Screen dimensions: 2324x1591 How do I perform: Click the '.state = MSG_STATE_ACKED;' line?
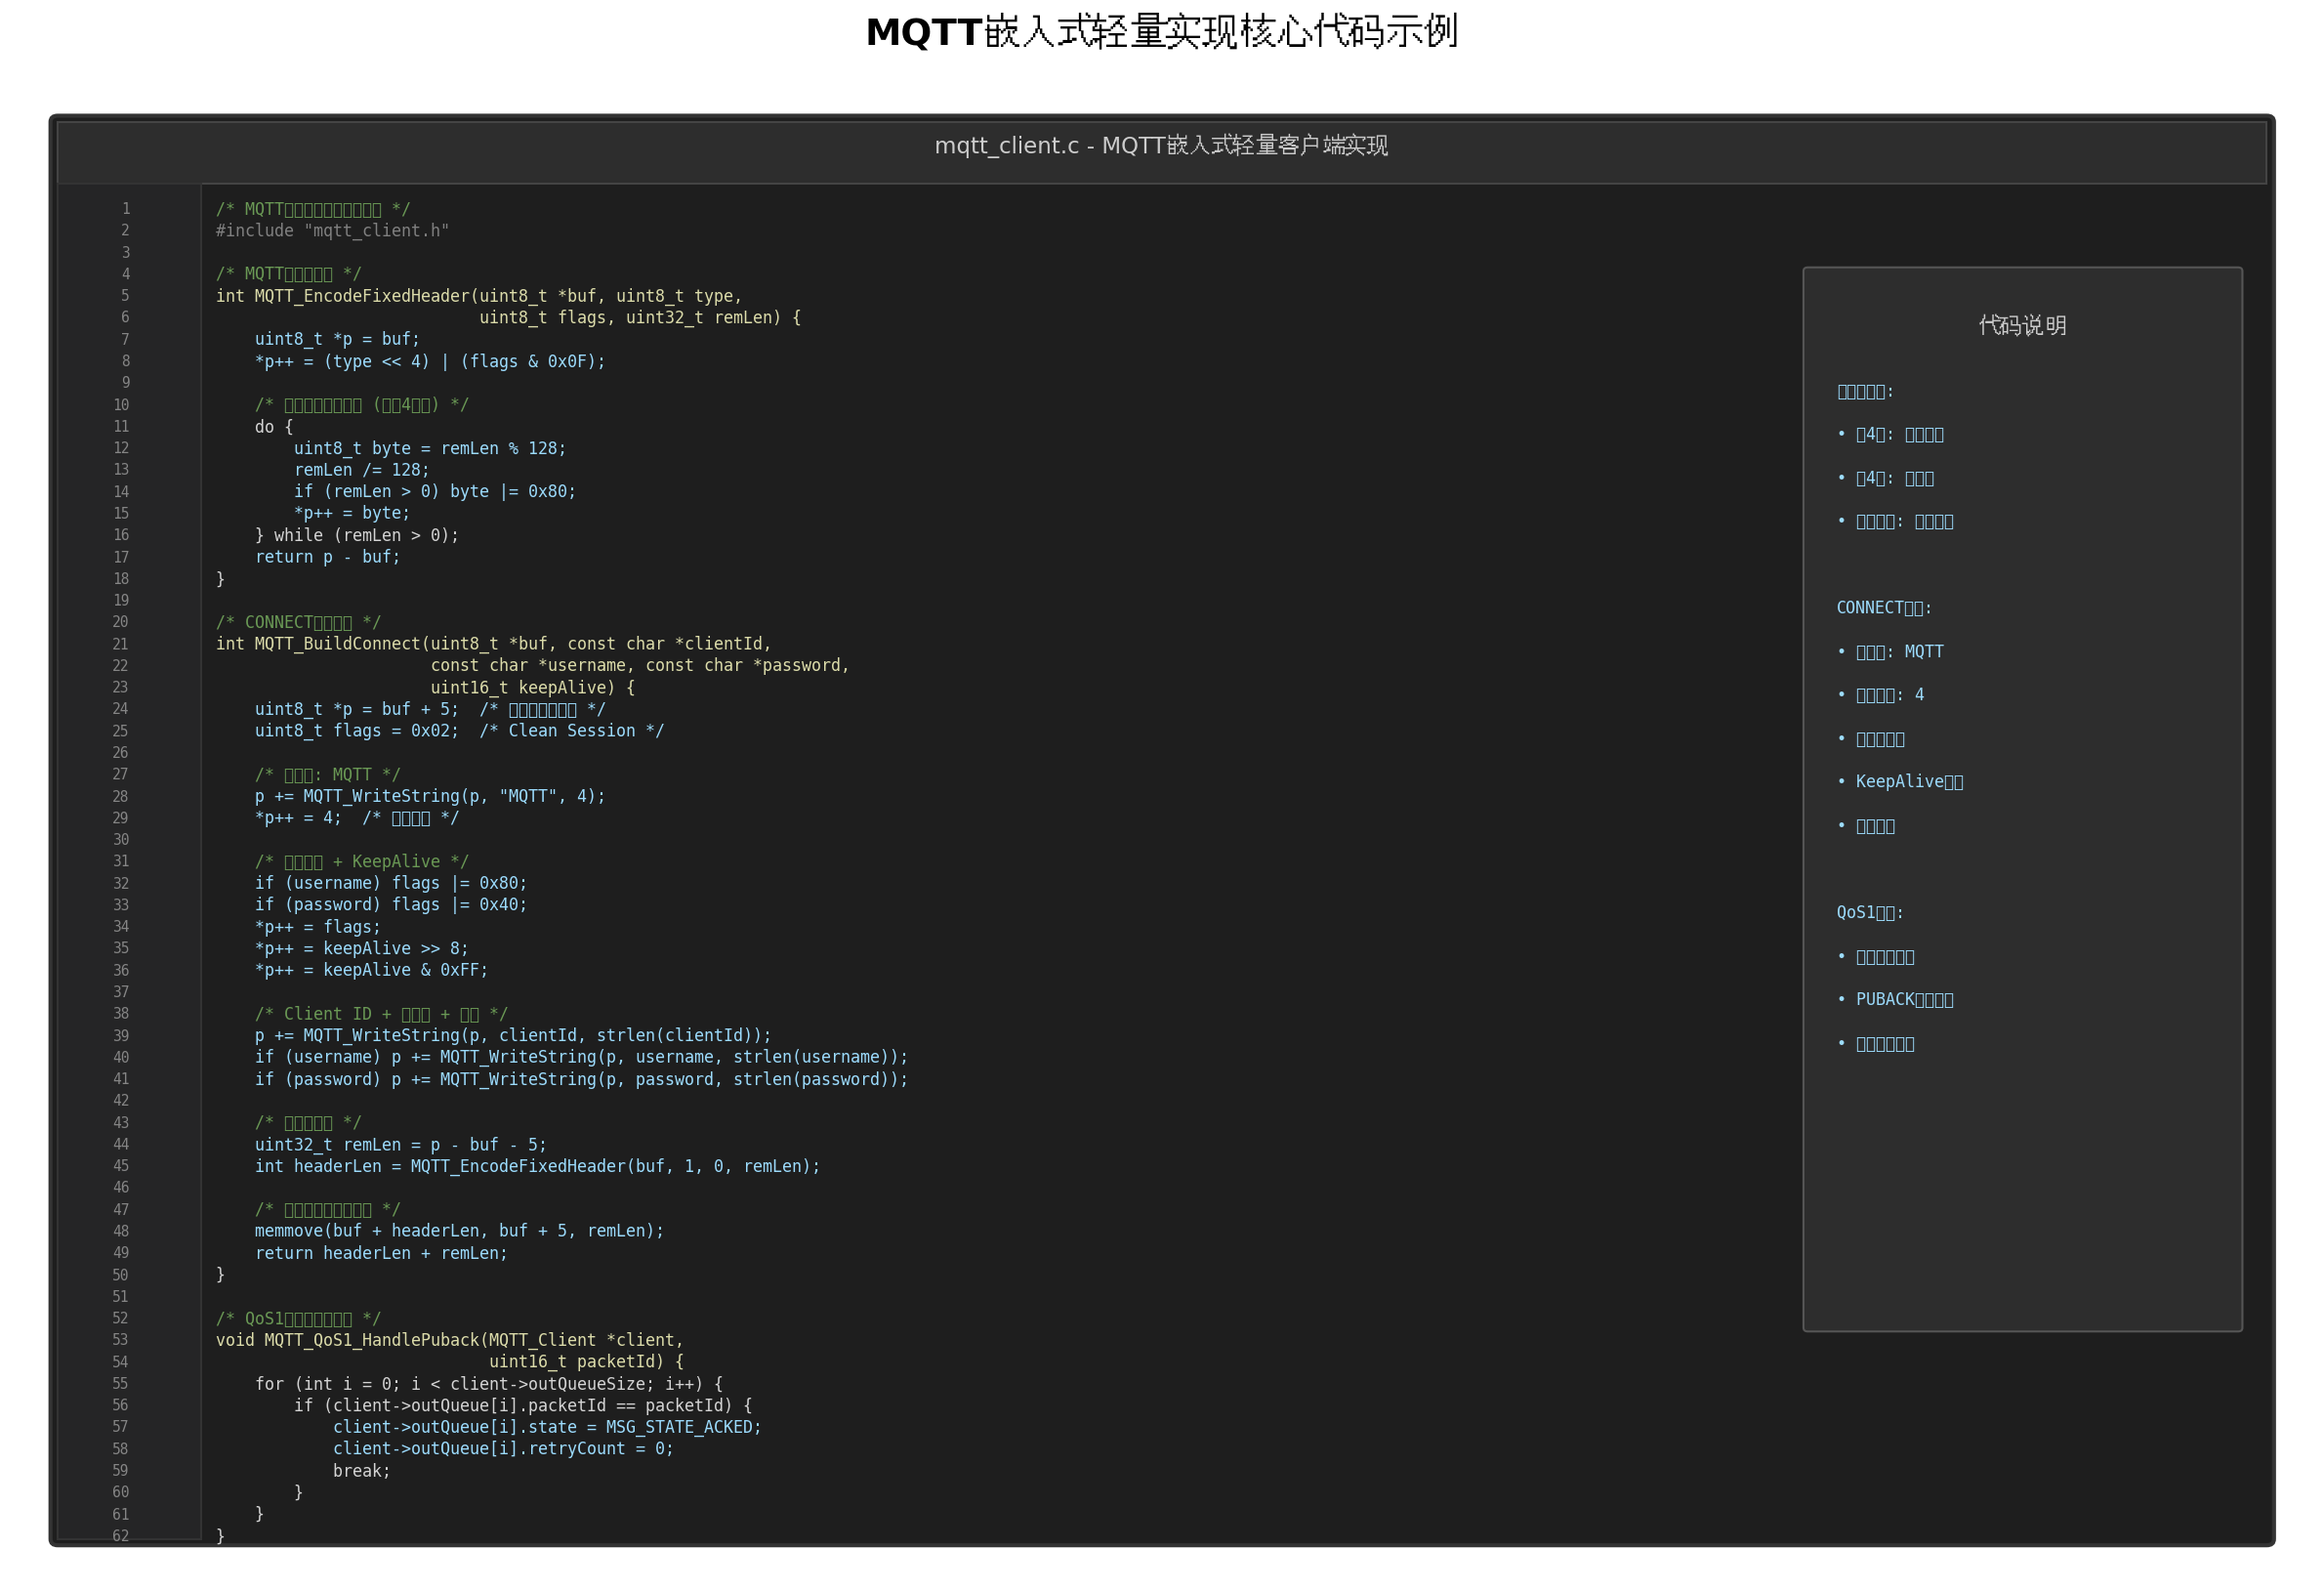(547, 1426)
